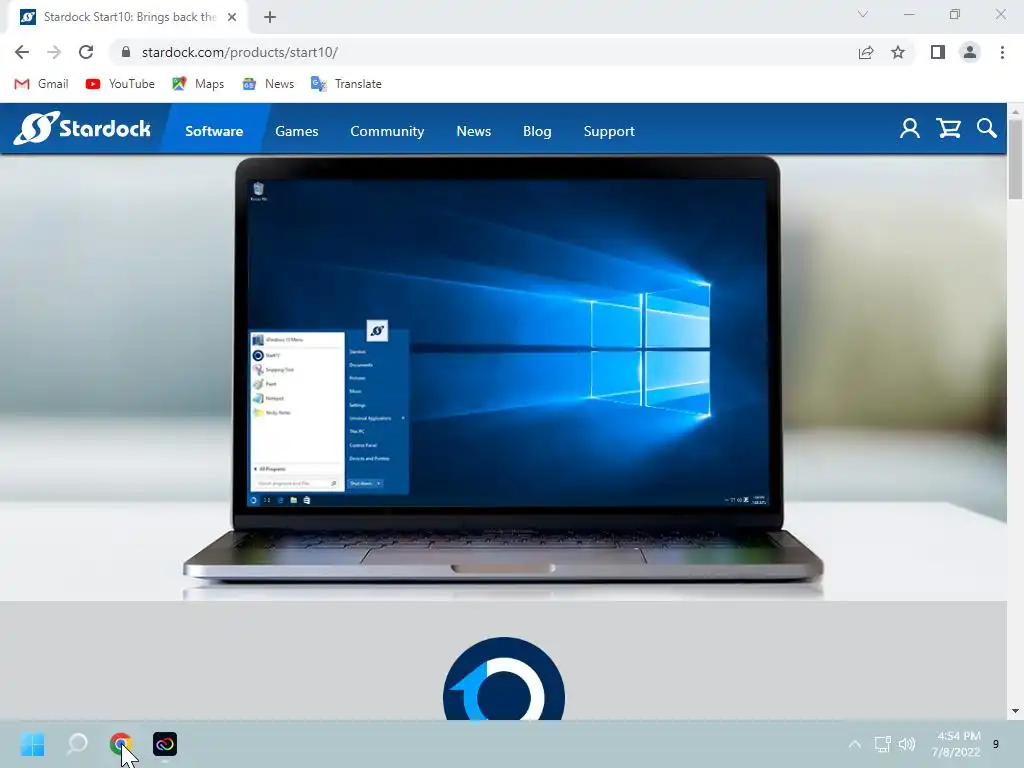Click the Stardock logo
The image size is (1024, 768).
pyautogui.click(x=82, y=128)
